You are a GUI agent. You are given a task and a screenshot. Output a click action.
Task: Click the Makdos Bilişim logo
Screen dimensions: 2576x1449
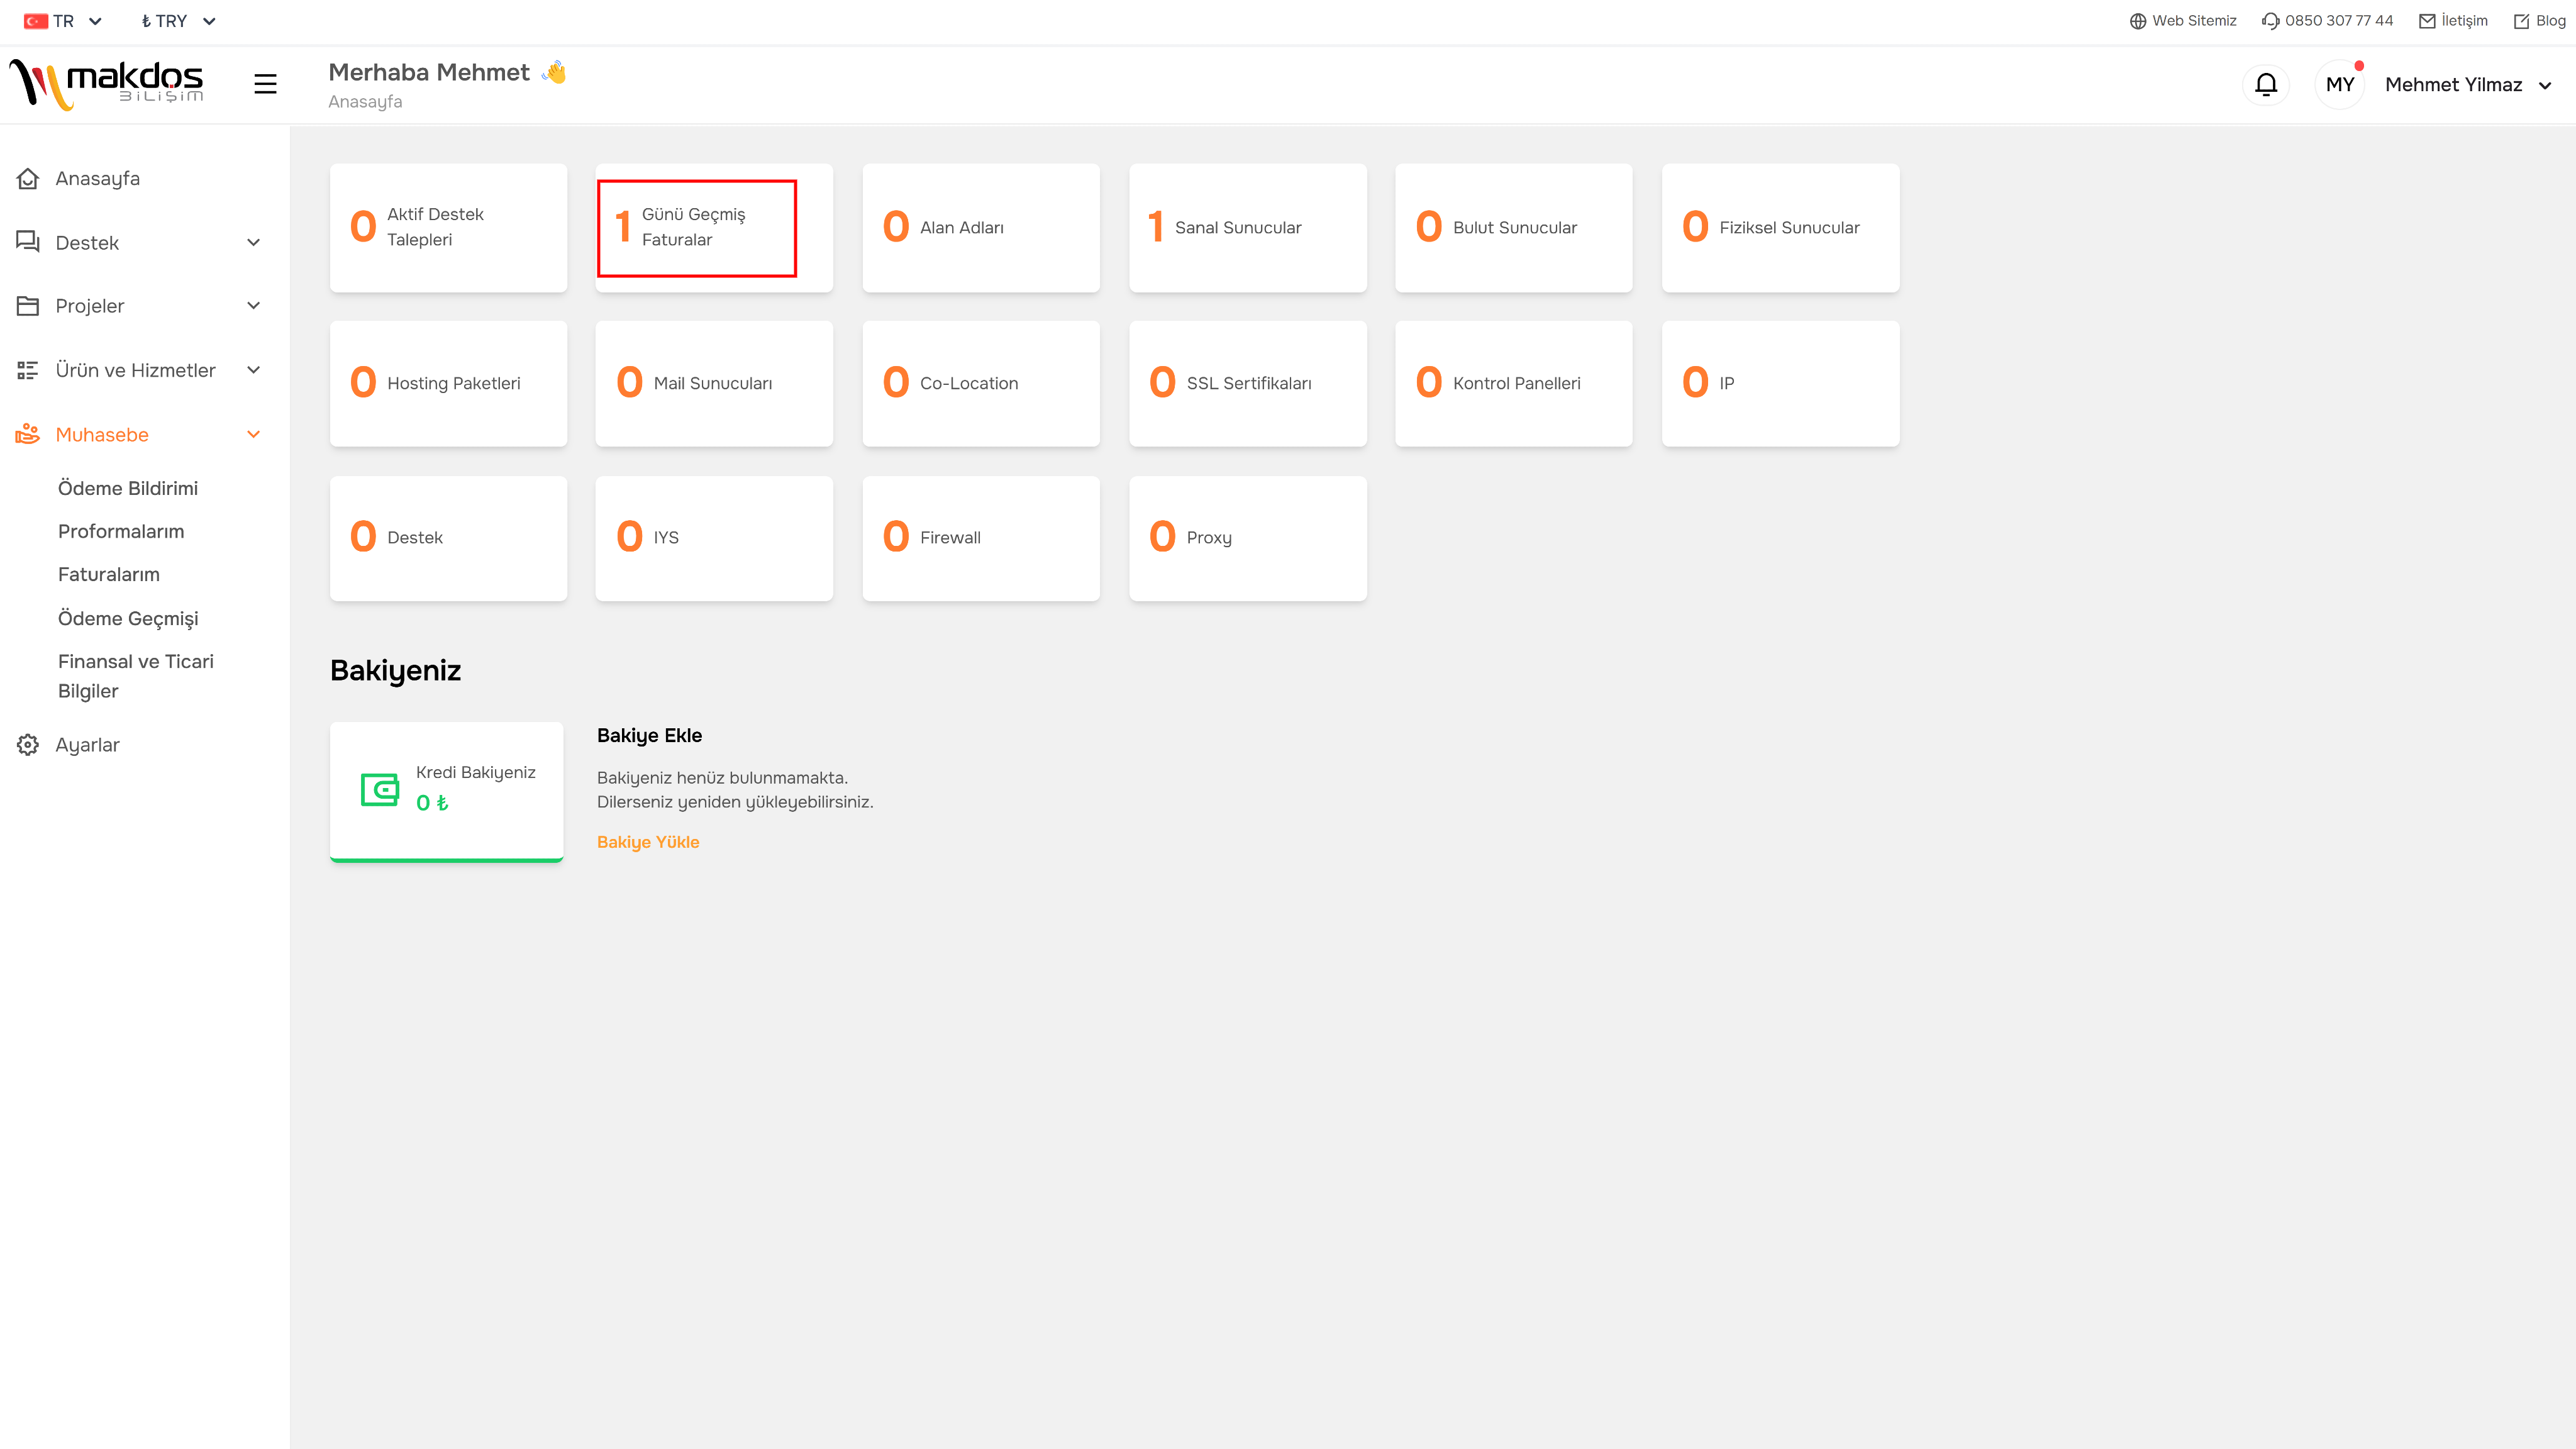coord(107,84)
